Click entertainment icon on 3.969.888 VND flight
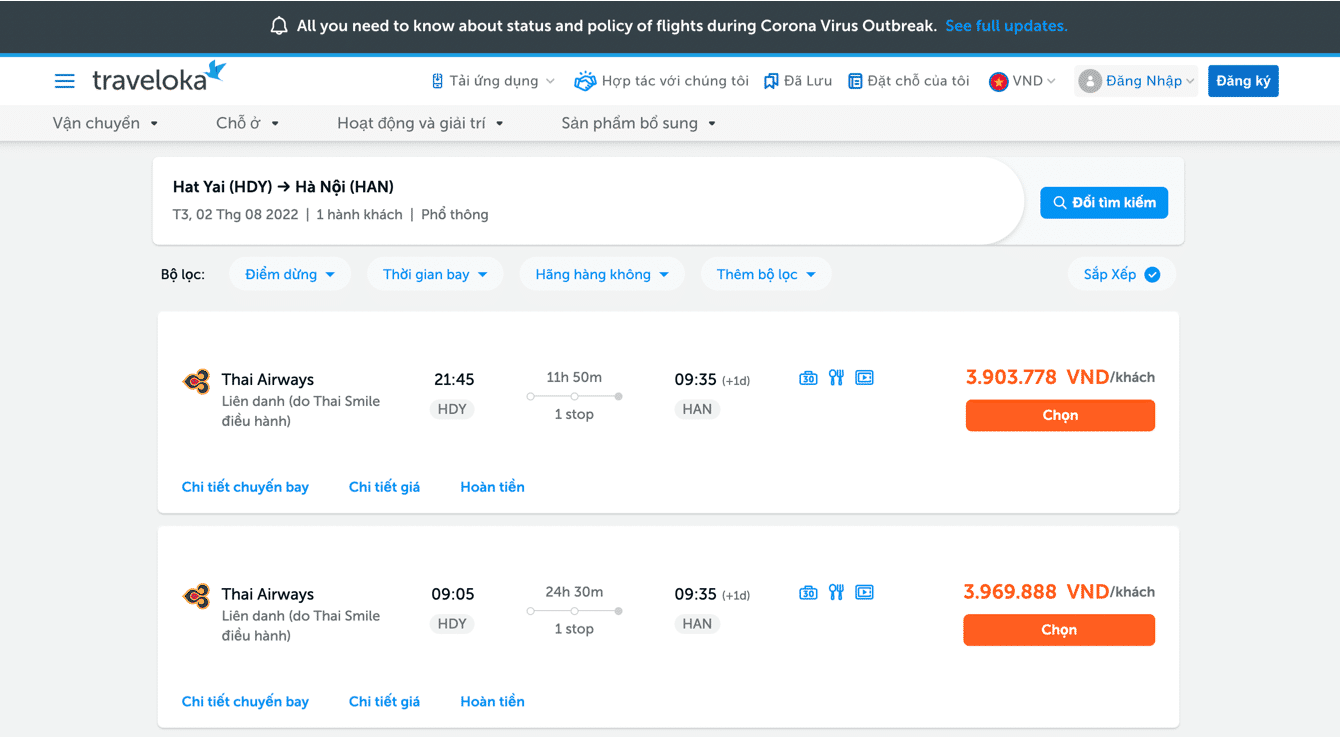1340x737 pixels. (864, 593)
